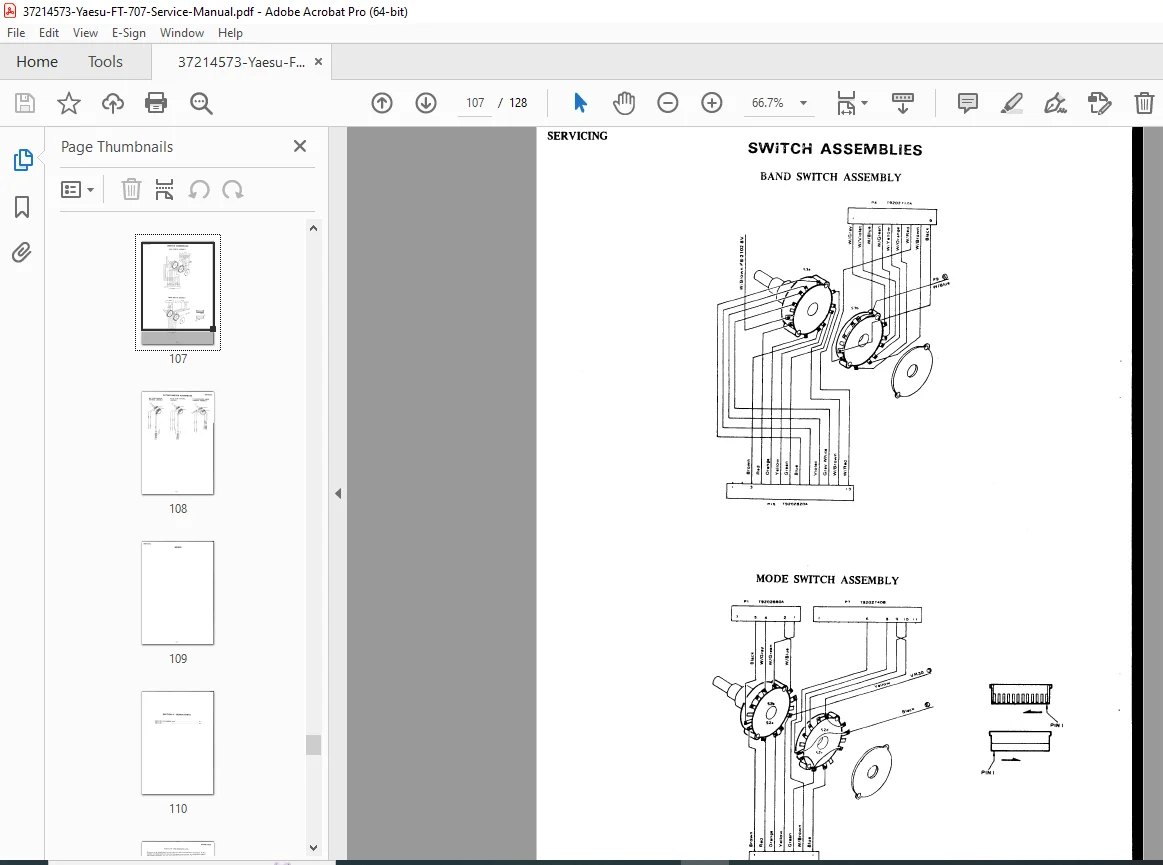Open the 66.7% zoom level dropdown
This screenshot has width=1163, height=865.
tap(779, 103)
